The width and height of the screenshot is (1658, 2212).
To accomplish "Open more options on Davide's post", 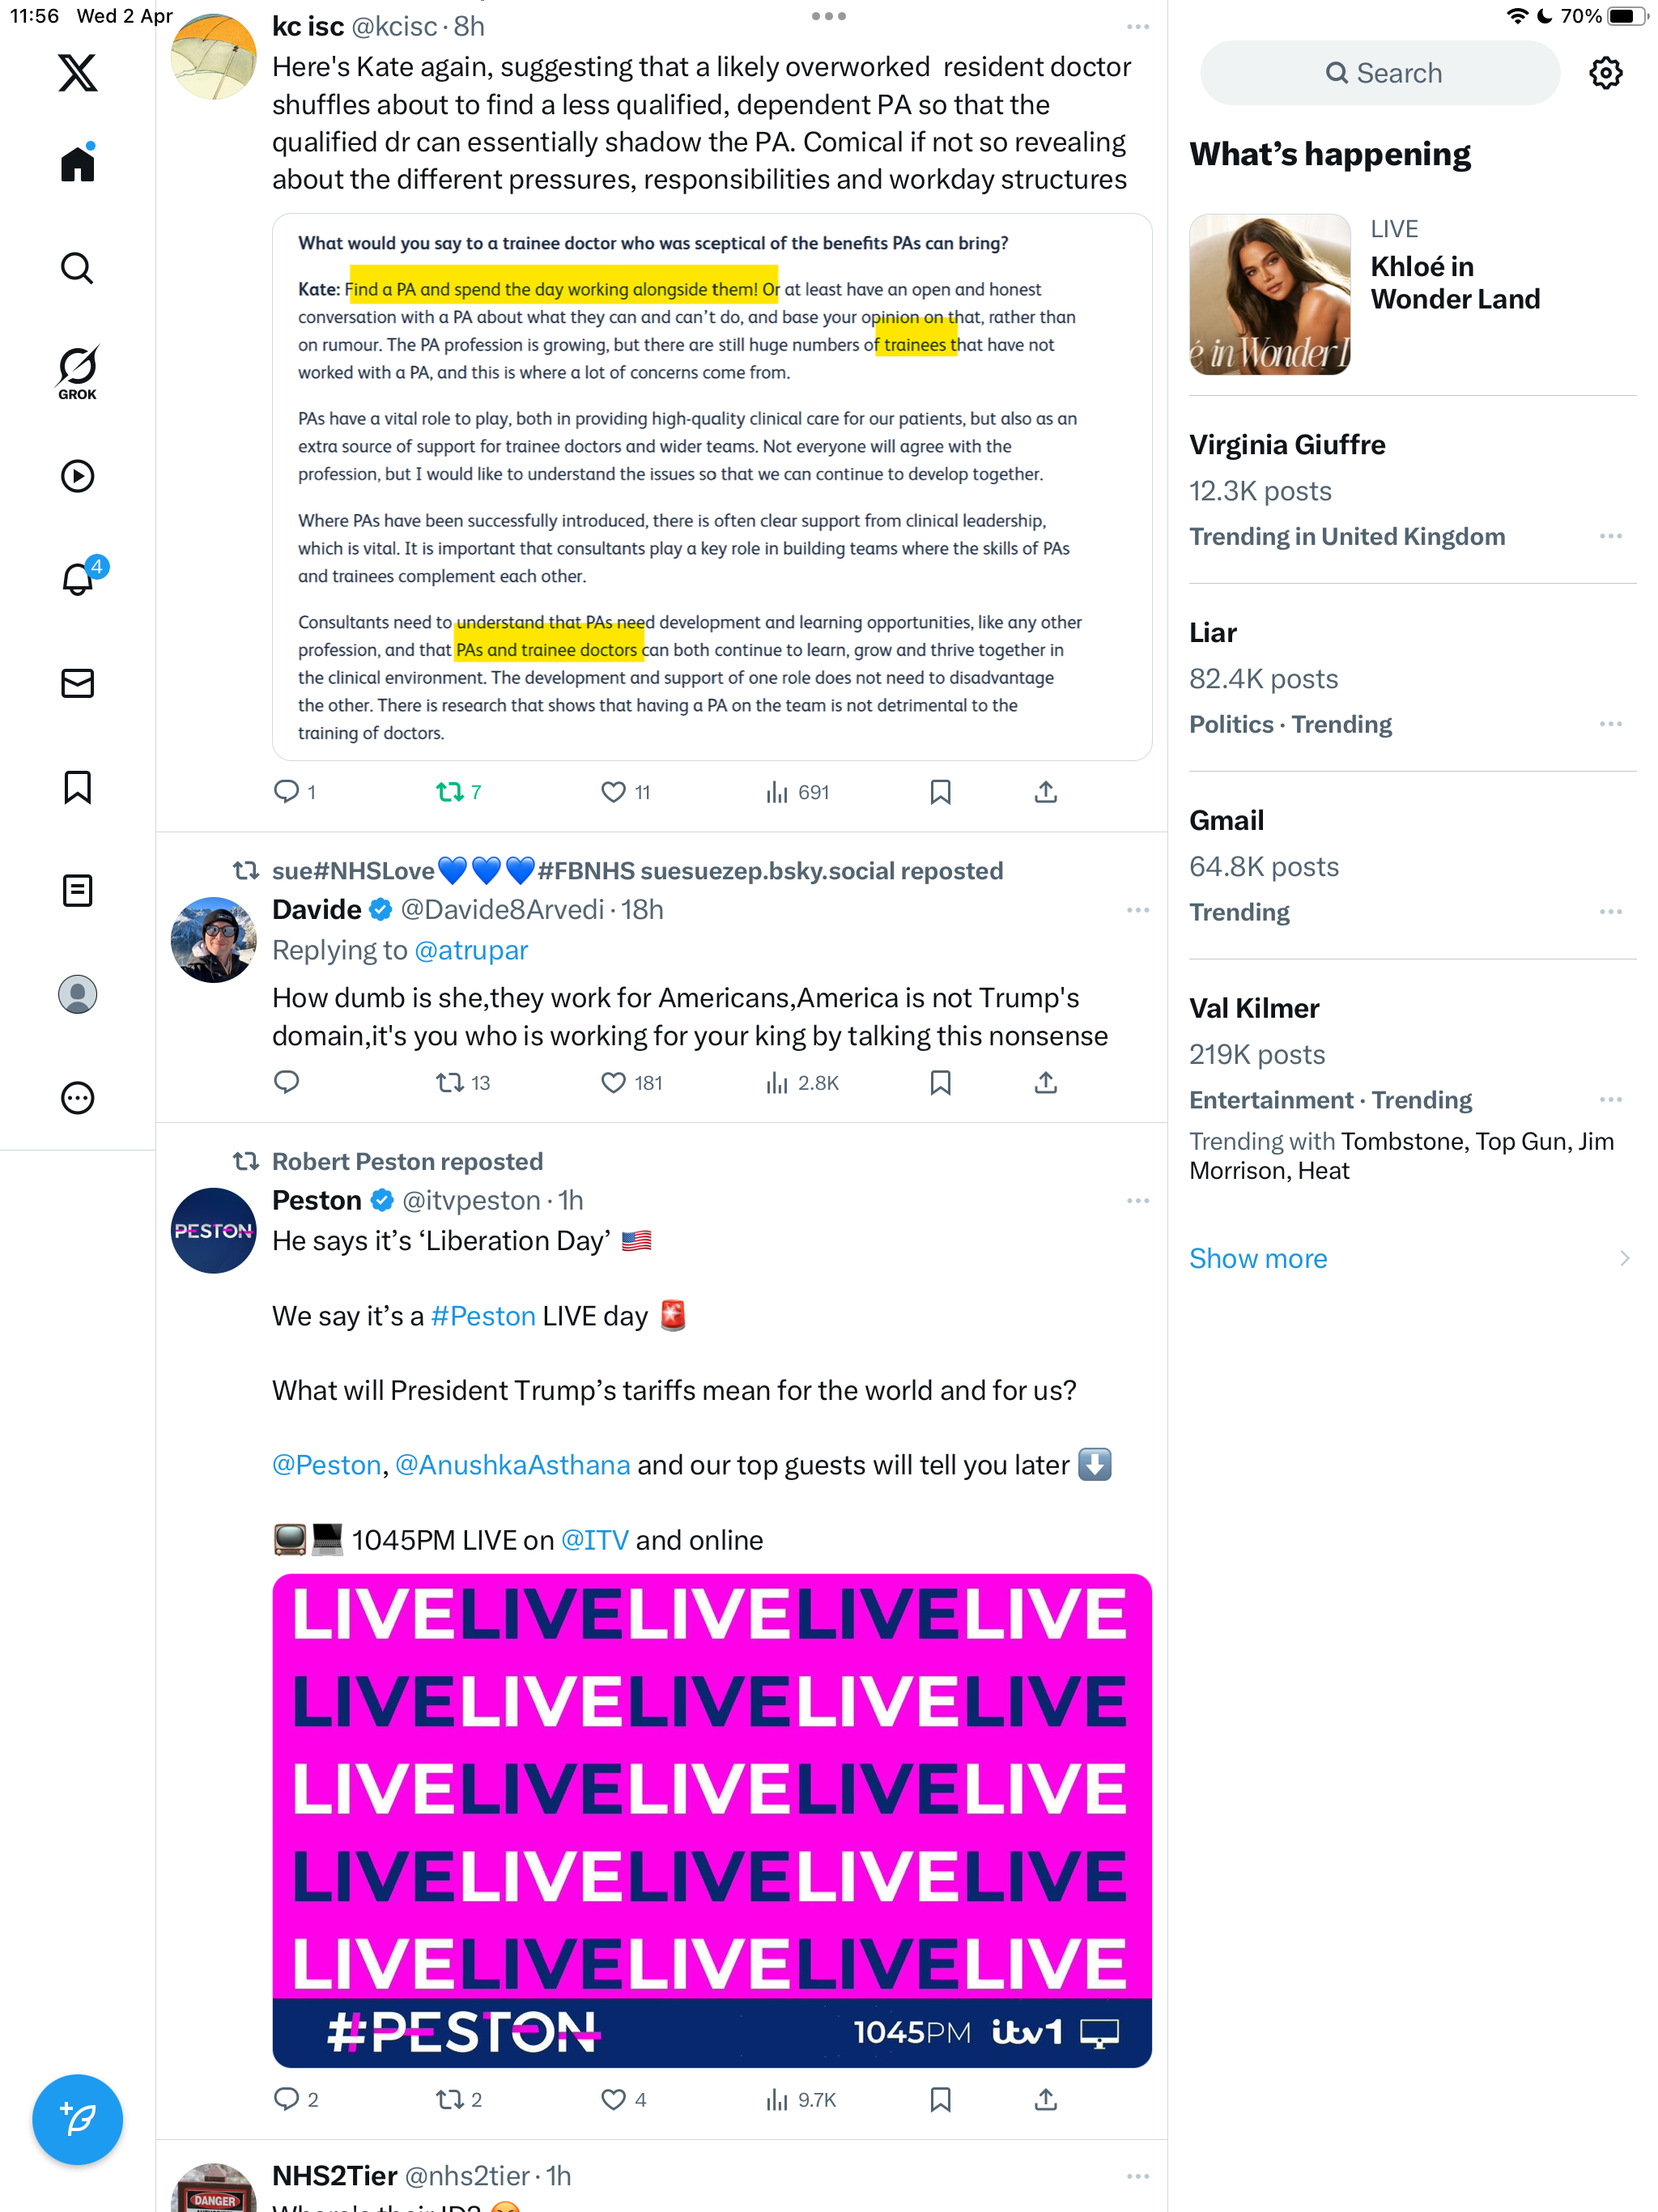I will pos(1137,910).
